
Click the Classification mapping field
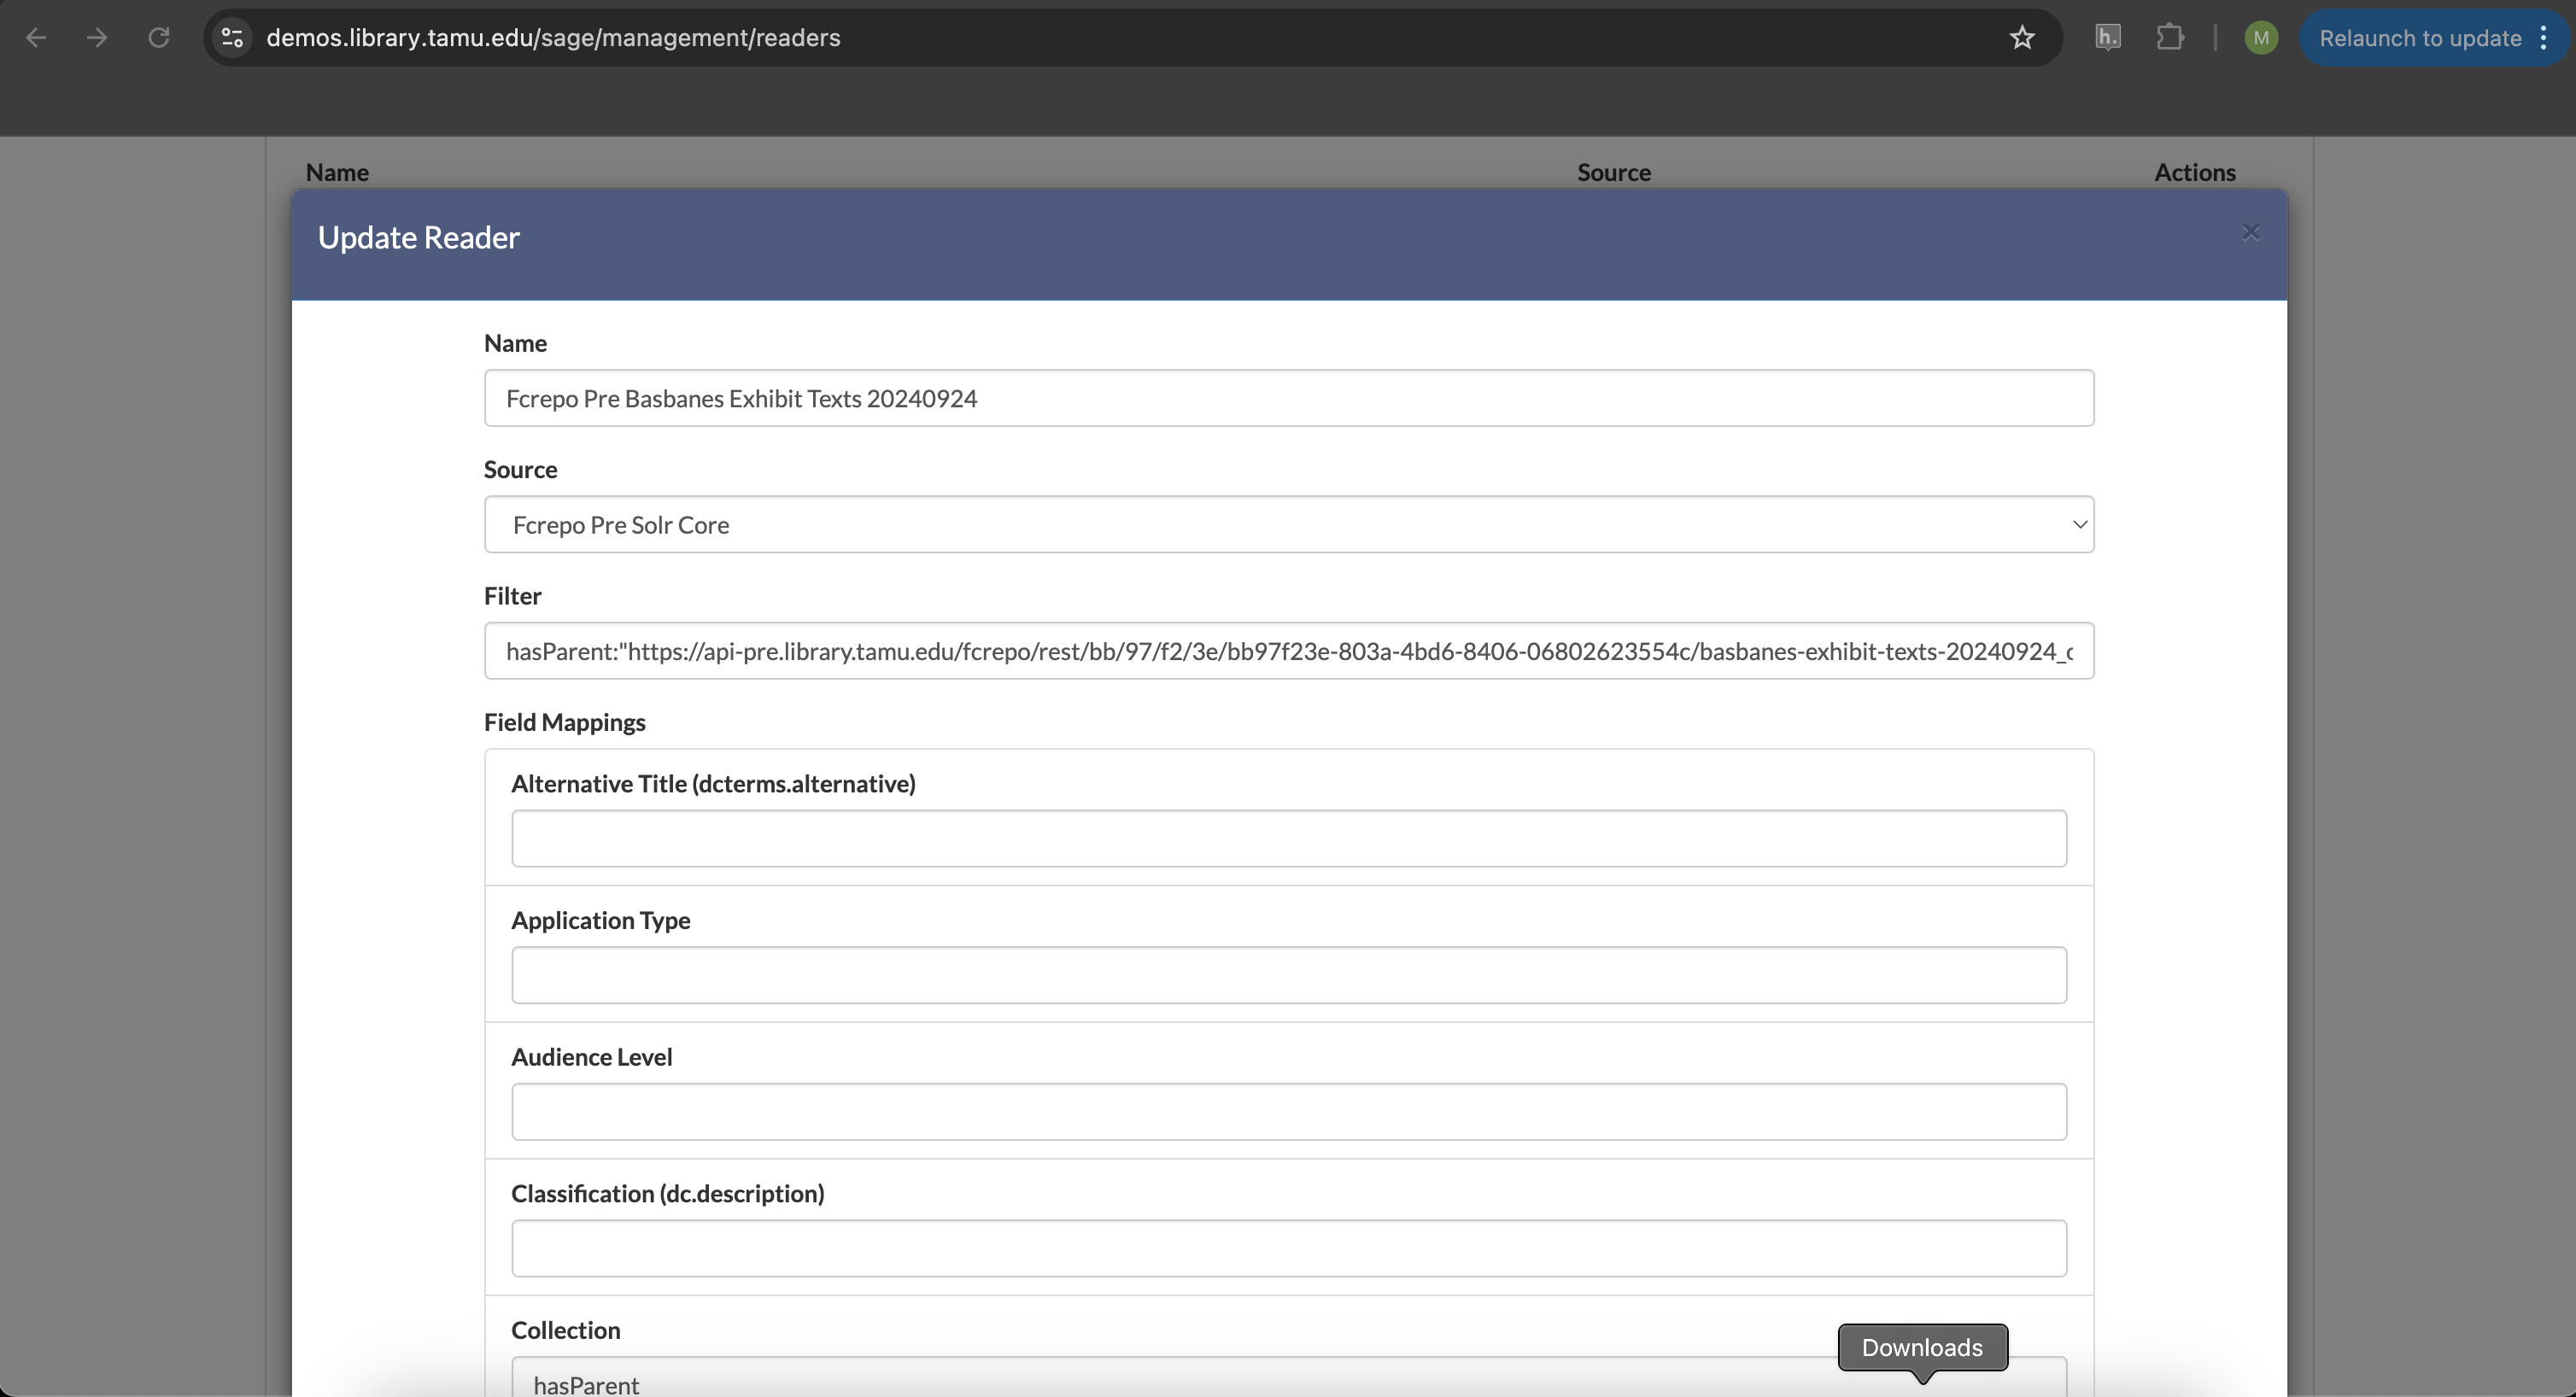pyautogui.click(x=1288, y=1248)
